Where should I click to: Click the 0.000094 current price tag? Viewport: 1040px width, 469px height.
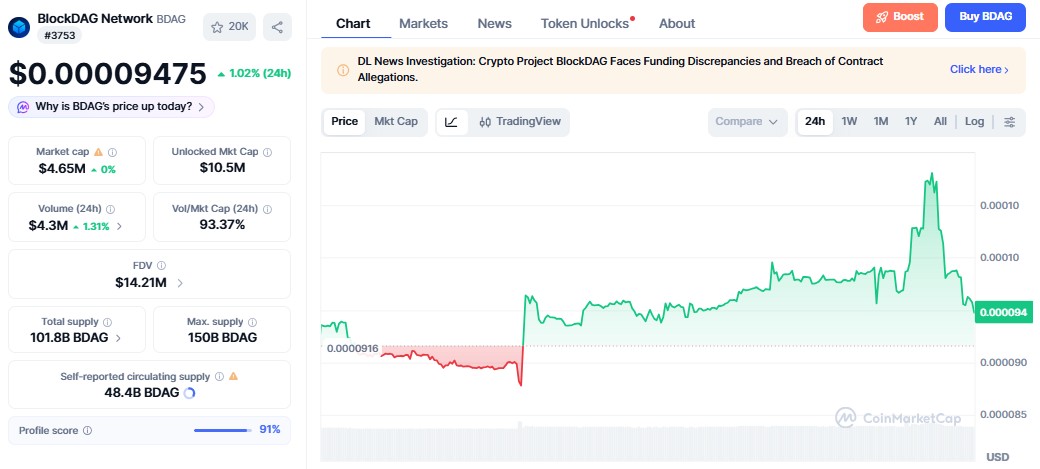(x=1004, y=312)
